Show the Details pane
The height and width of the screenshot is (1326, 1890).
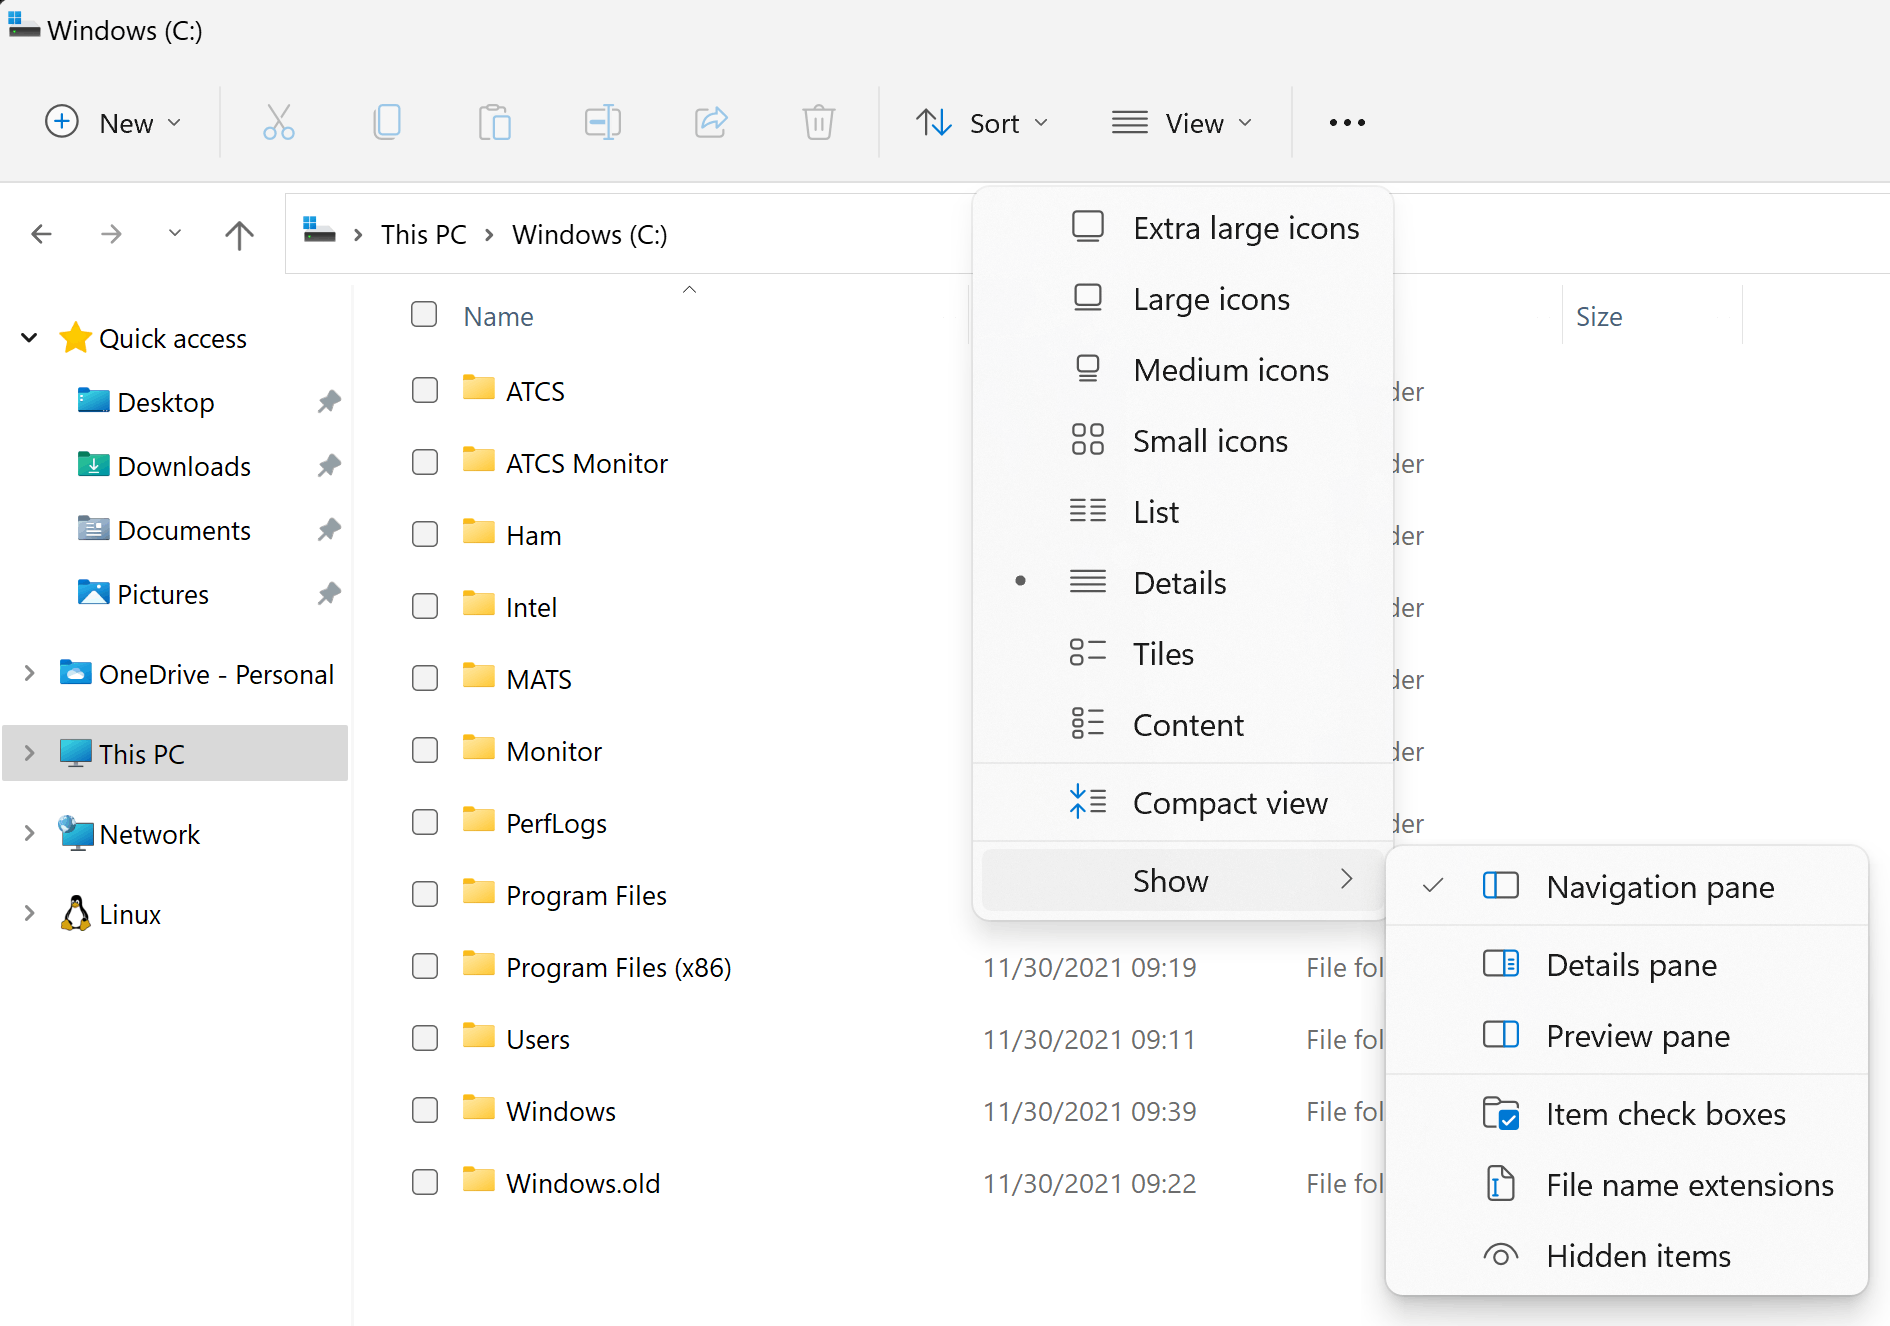pyautogui.click(x=1627, y=965)
